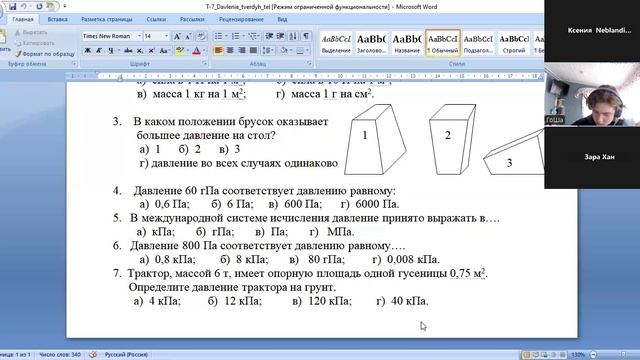Viewport: 640px width, 360px height.
Task: Open shading fill color button
Action: tap(284, 51)
